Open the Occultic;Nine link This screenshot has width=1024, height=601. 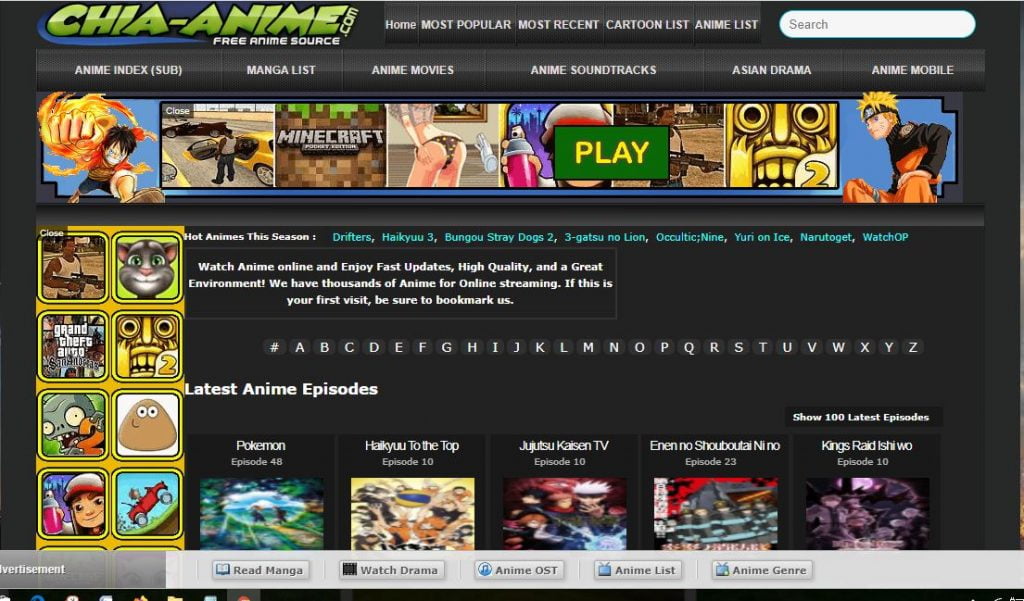[x=690, y=237]
